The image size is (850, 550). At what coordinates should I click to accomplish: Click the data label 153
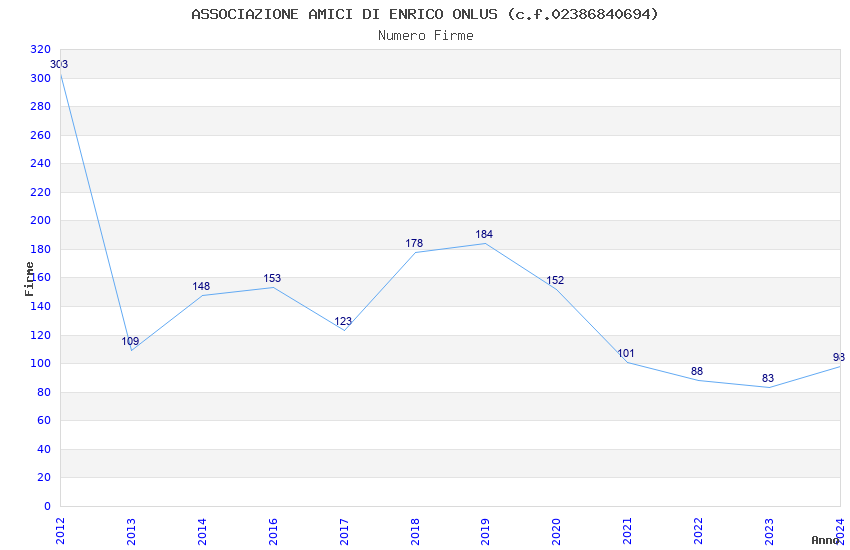coord(272,278)
